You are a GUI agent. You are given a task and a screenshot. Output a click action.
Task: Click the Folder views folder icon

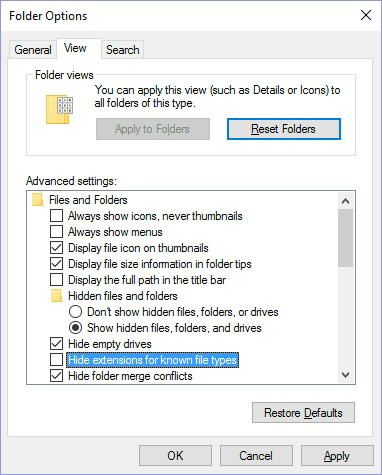[60, 110]
